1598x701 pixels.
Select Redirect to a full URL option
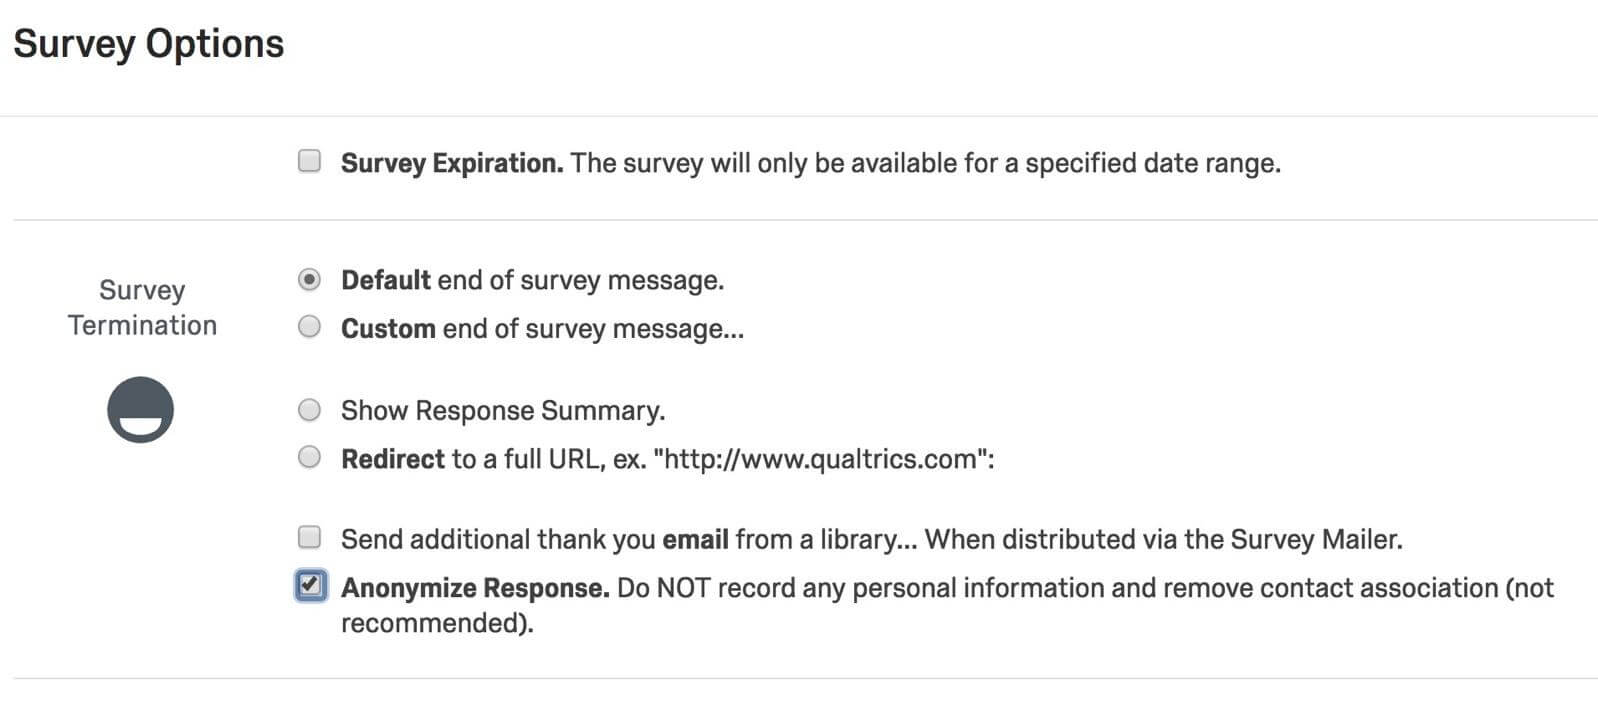coord(310,457)
